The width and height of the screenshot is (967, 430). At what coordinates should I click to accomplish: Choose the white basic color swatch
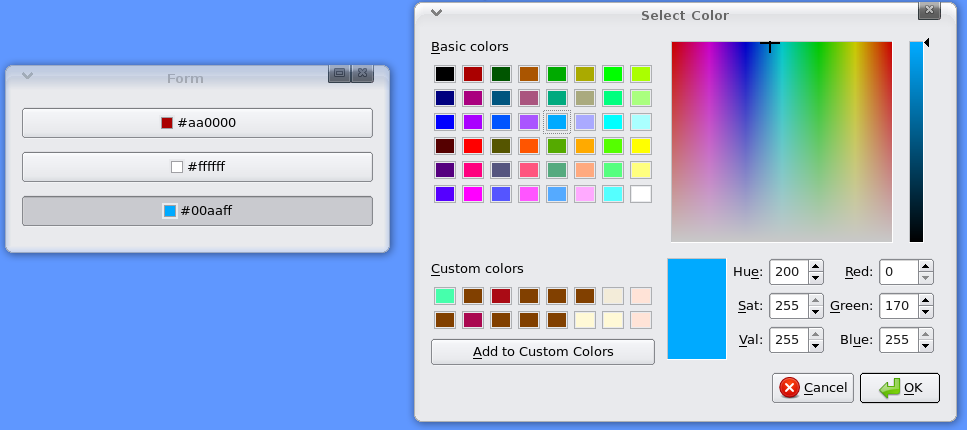coord(641,194)
